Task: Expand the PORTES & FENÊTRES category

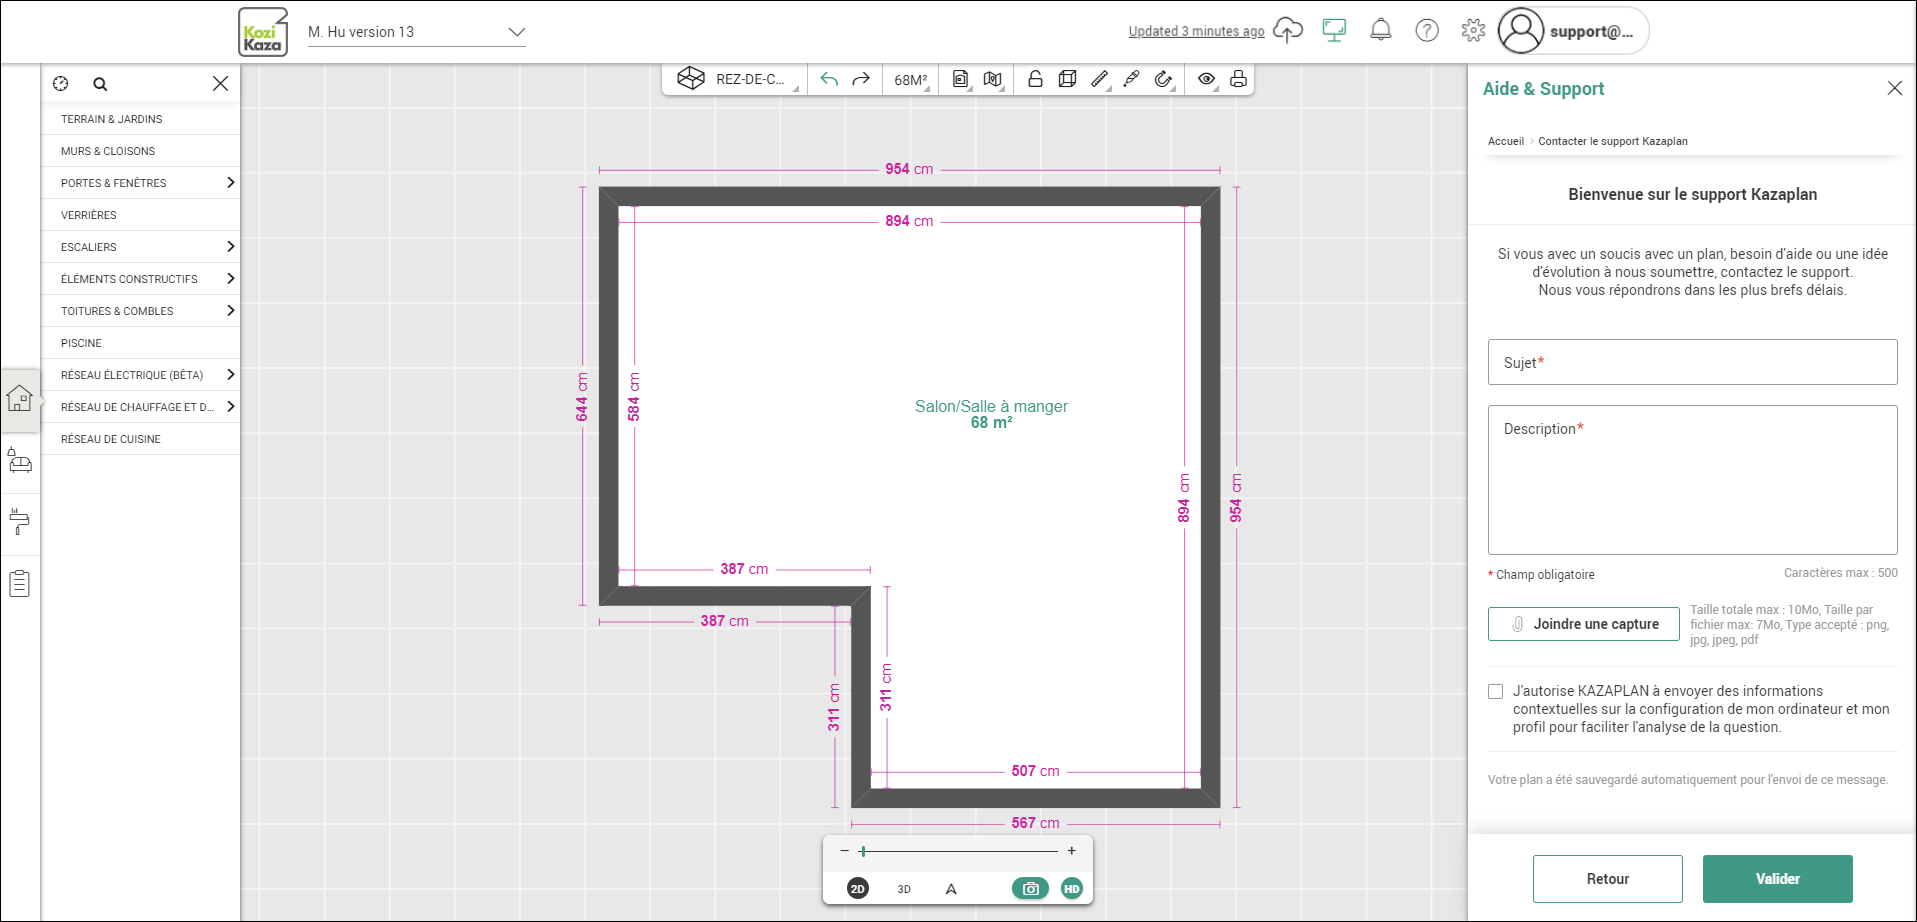Action: click(140, 183)
